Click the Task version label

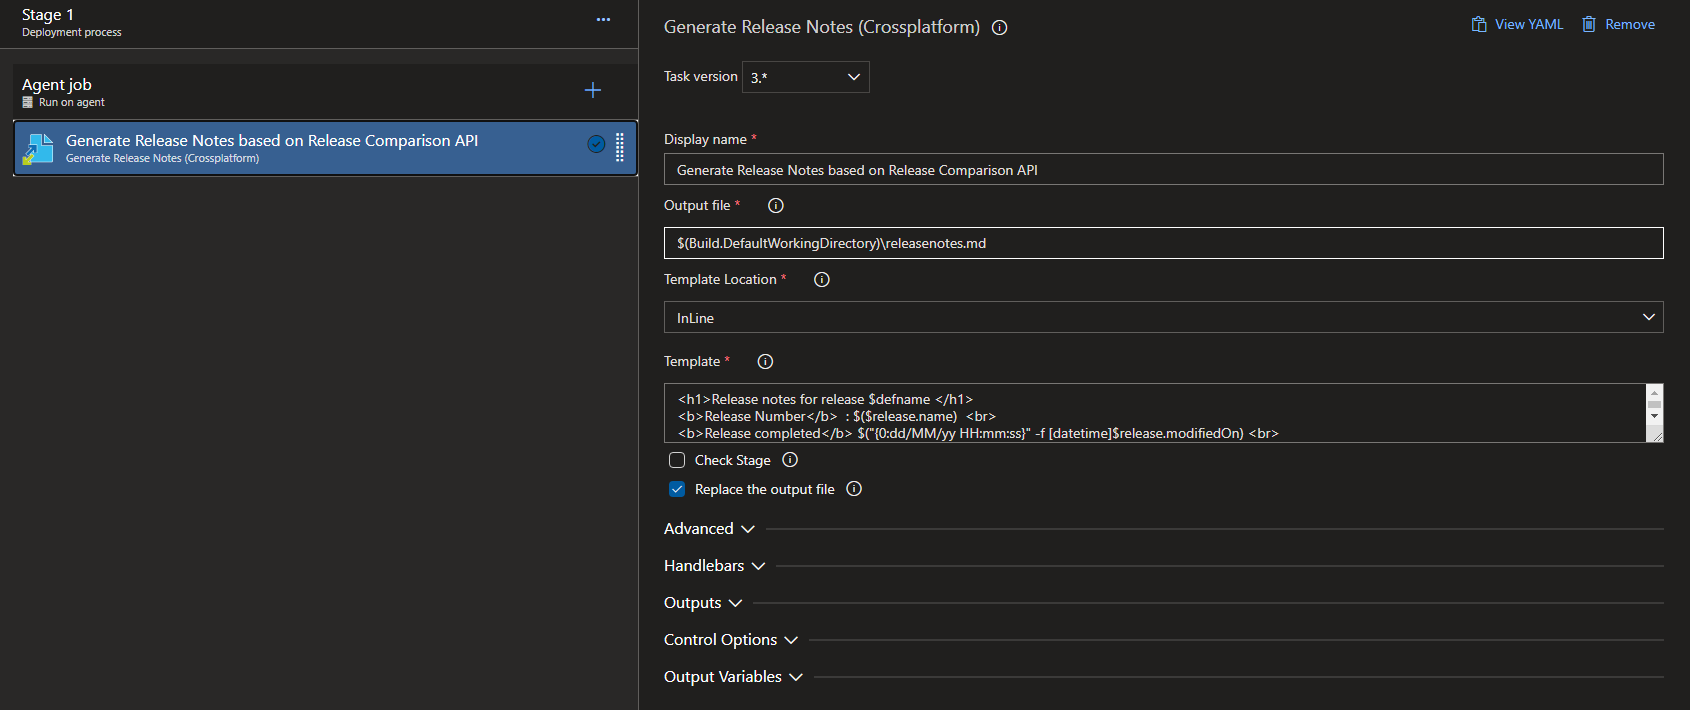tap(701, 76)
